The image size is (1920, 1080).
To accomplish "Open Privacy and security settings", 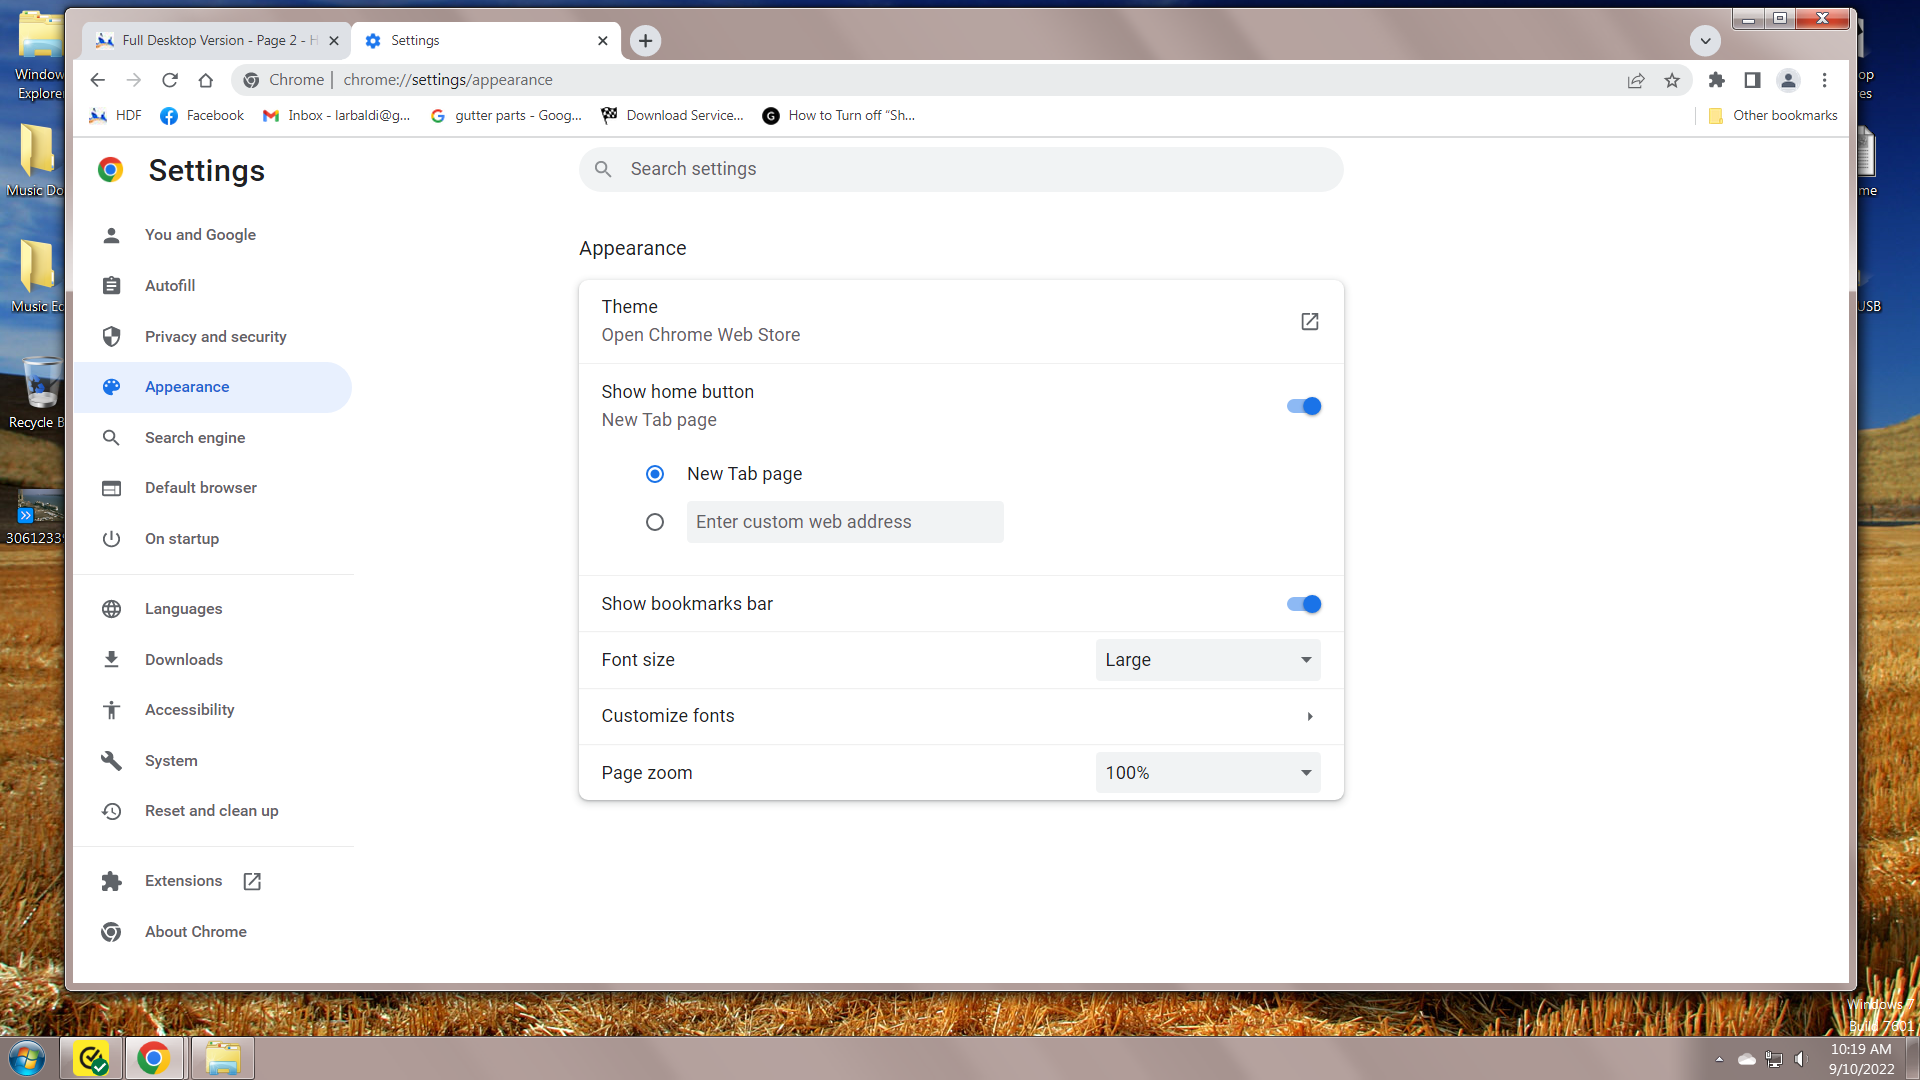I will click(215, 337).
